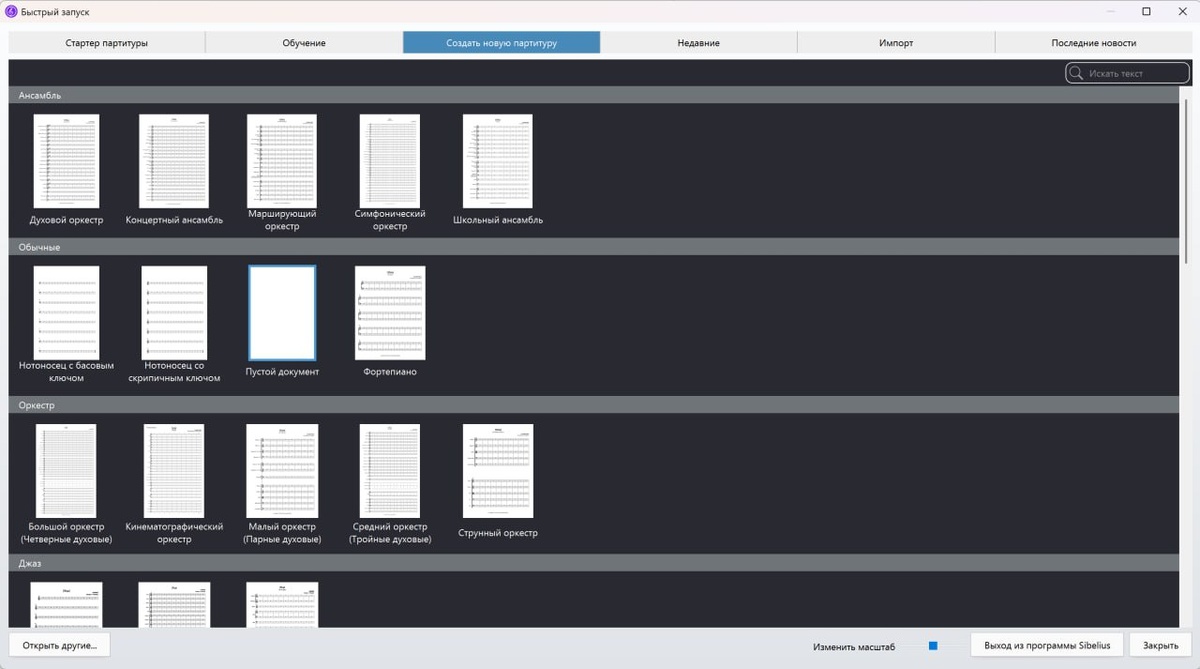Click the magnifier icon in search box
Screen dimensions: 1200x669
coord(1077,73)
